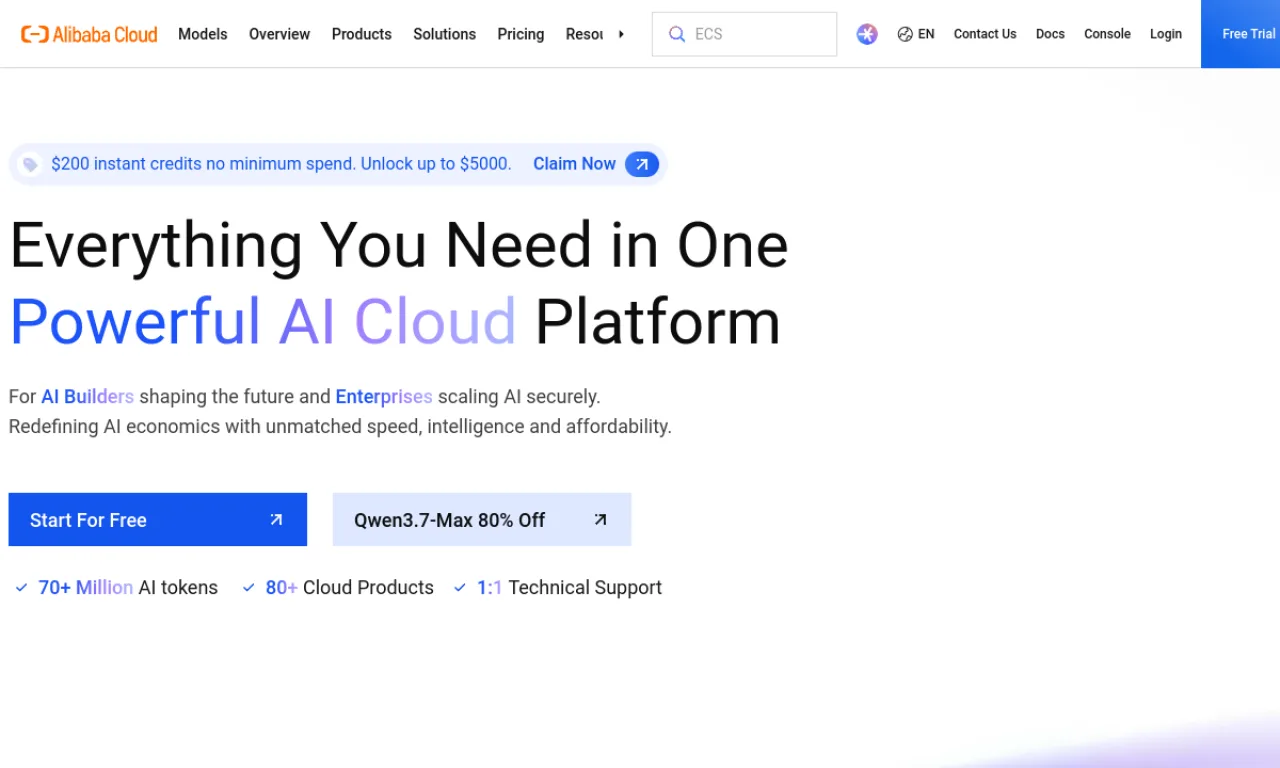Click the 80+ Cloud Products text
This screenshot has height=768, width=1280.
tap(350, 588)
